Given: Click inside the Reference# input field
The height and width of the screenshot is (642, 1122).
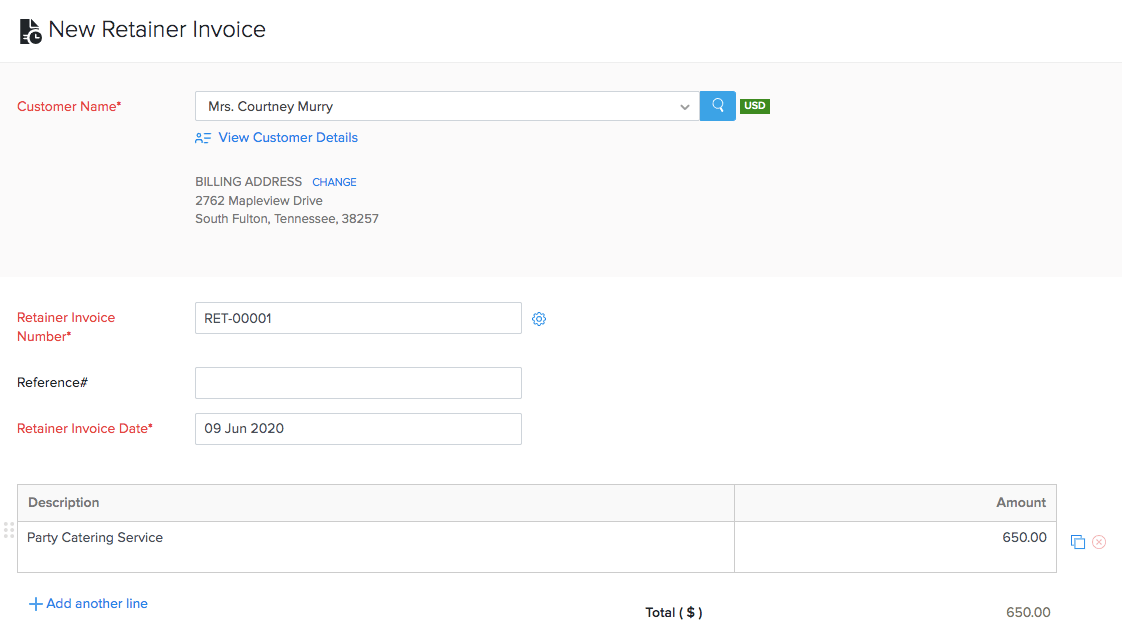Looking at the screenshot, I should tap(358, 382).
